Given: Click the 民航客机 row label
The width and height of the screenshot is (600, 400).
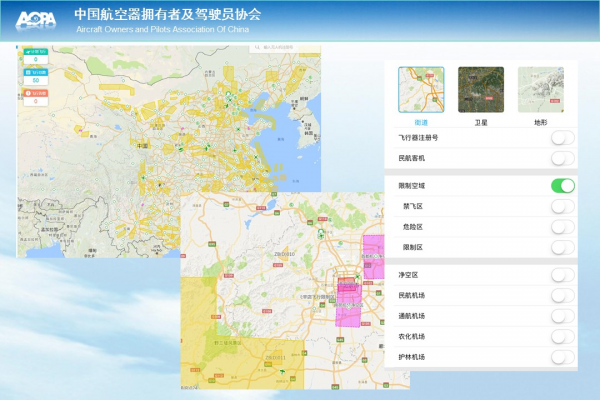Looking at the screenshot, I should point(411,158).
